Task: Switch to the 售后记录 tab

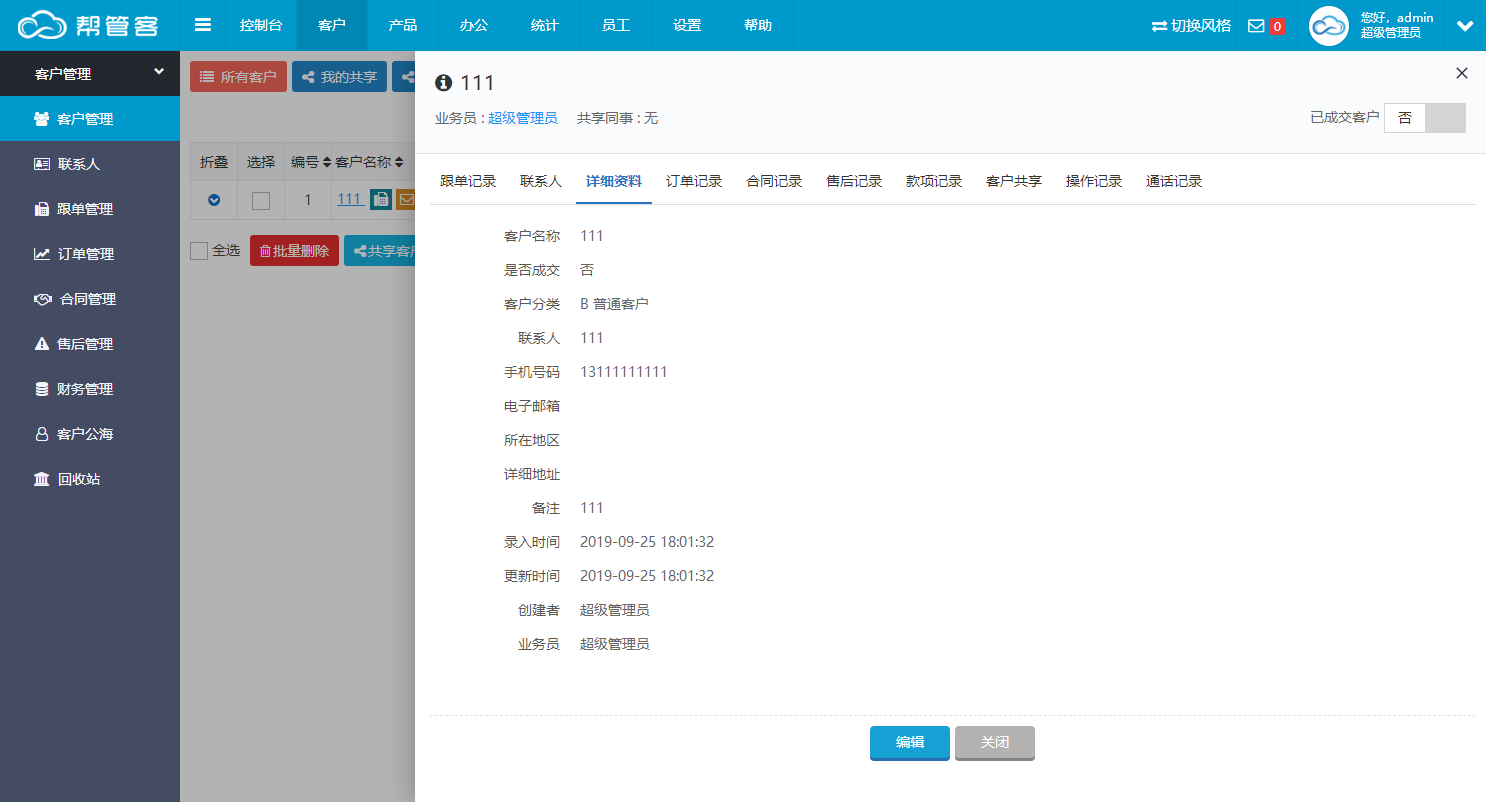Action: pyautogui.click(x=854, y=182)
